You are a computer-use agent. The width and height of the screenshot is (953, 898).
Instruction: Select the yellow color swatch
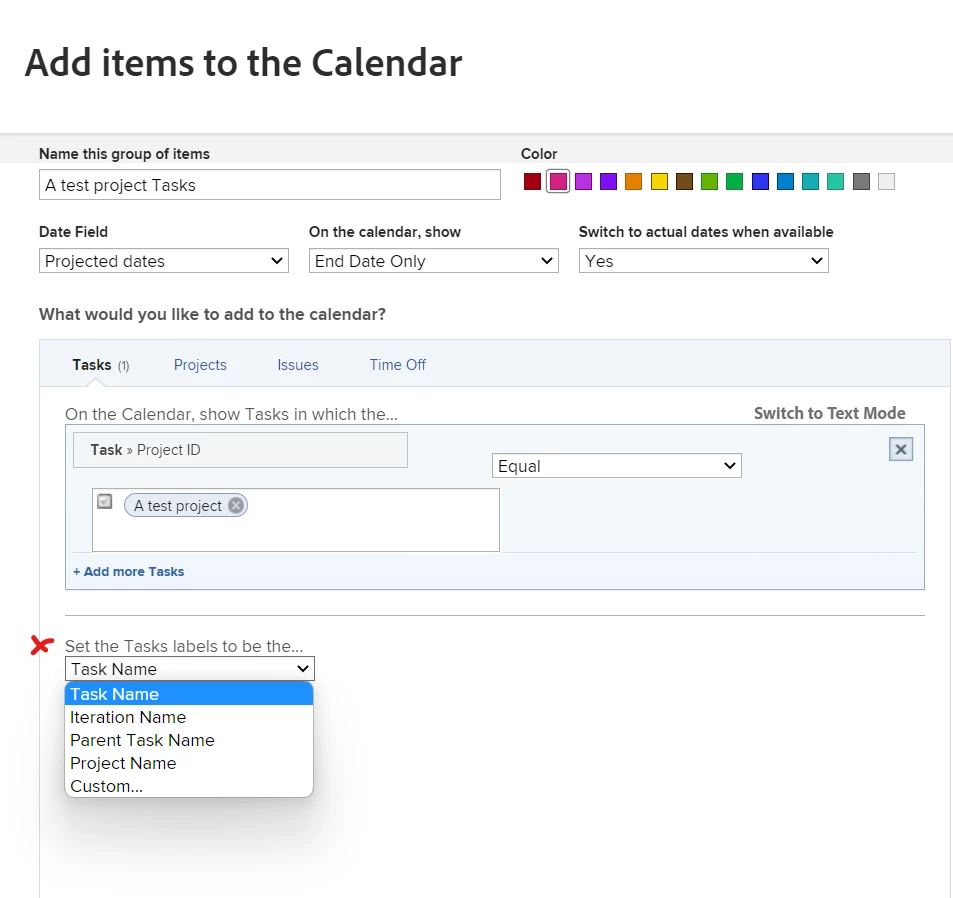(659, 182)
